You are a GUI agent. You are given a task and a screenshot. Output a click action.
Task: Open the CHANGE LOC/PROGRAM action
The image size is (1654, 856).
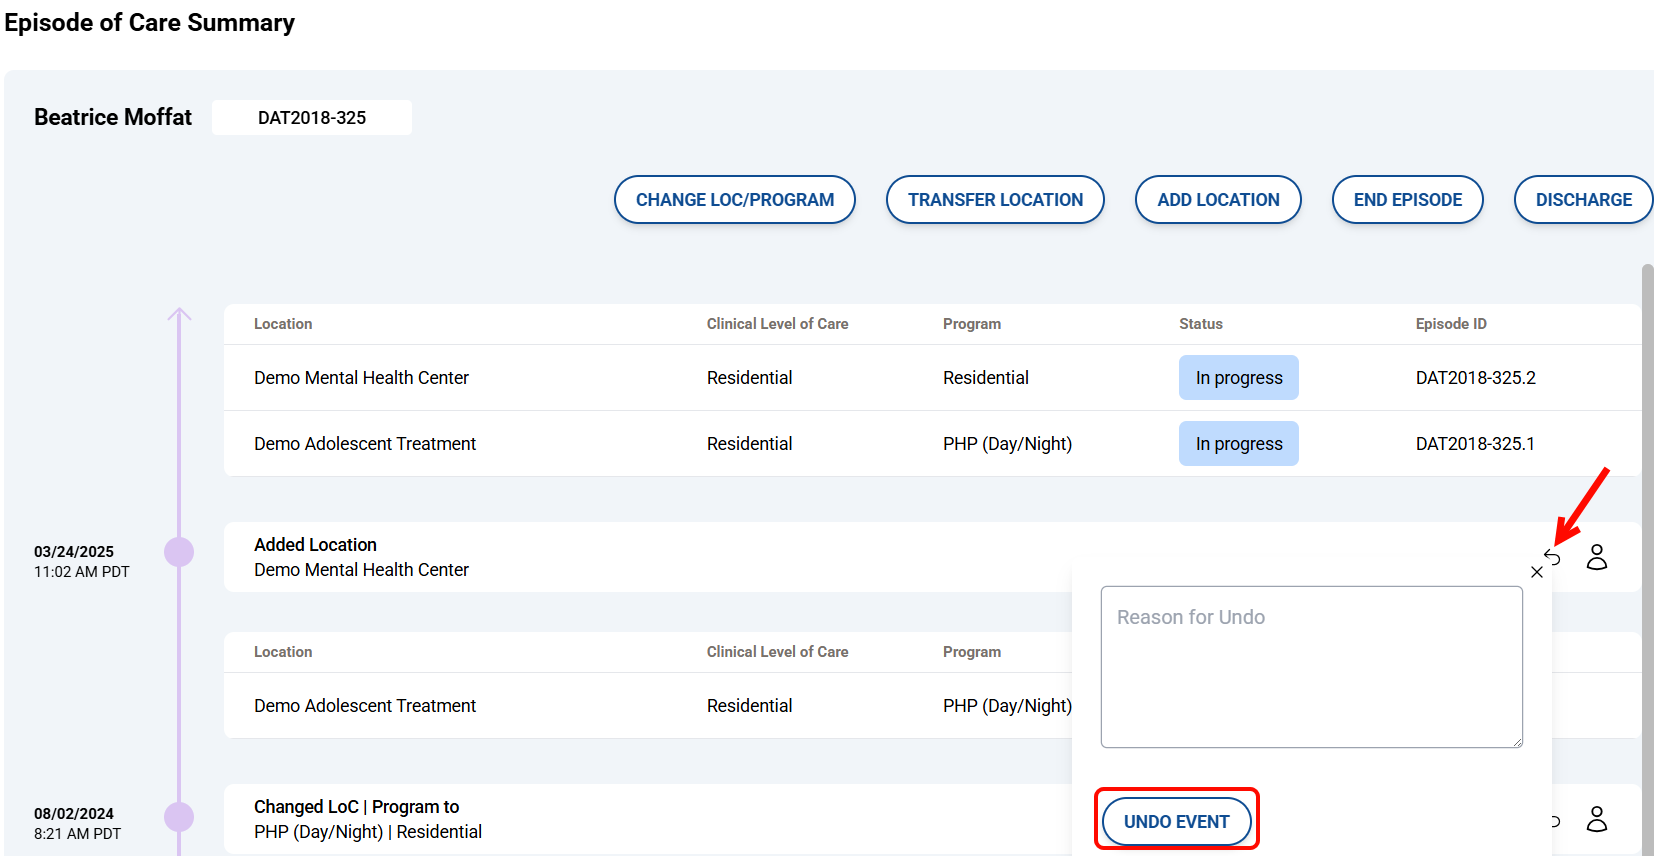(x=734, y=200)
